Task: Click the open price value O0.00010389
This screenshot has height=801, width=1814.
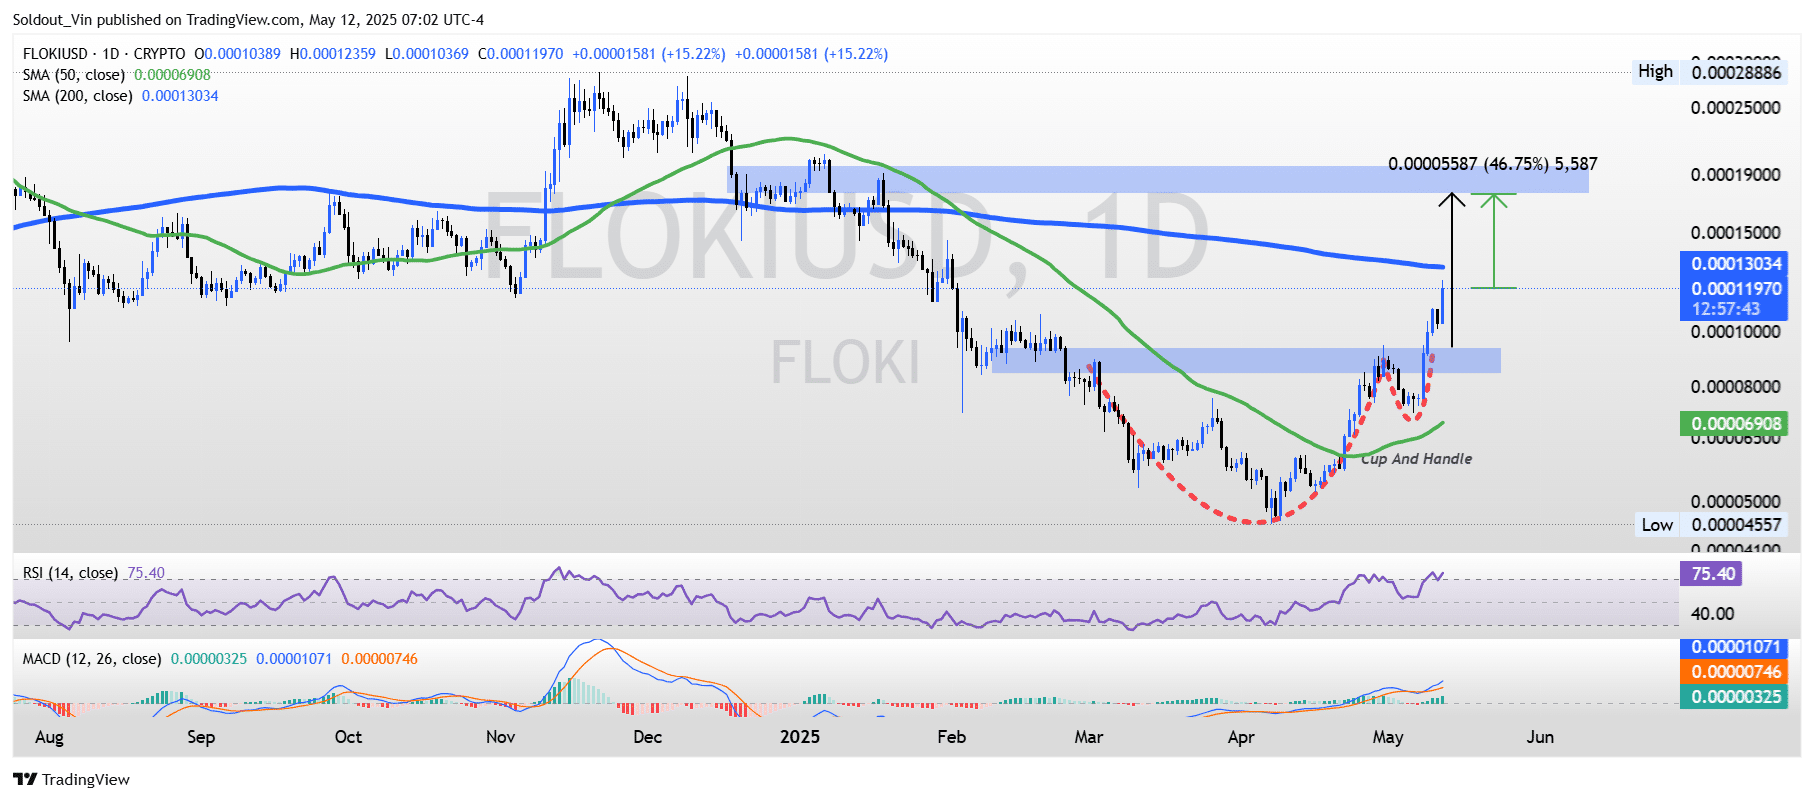Action: pos(237,54)
